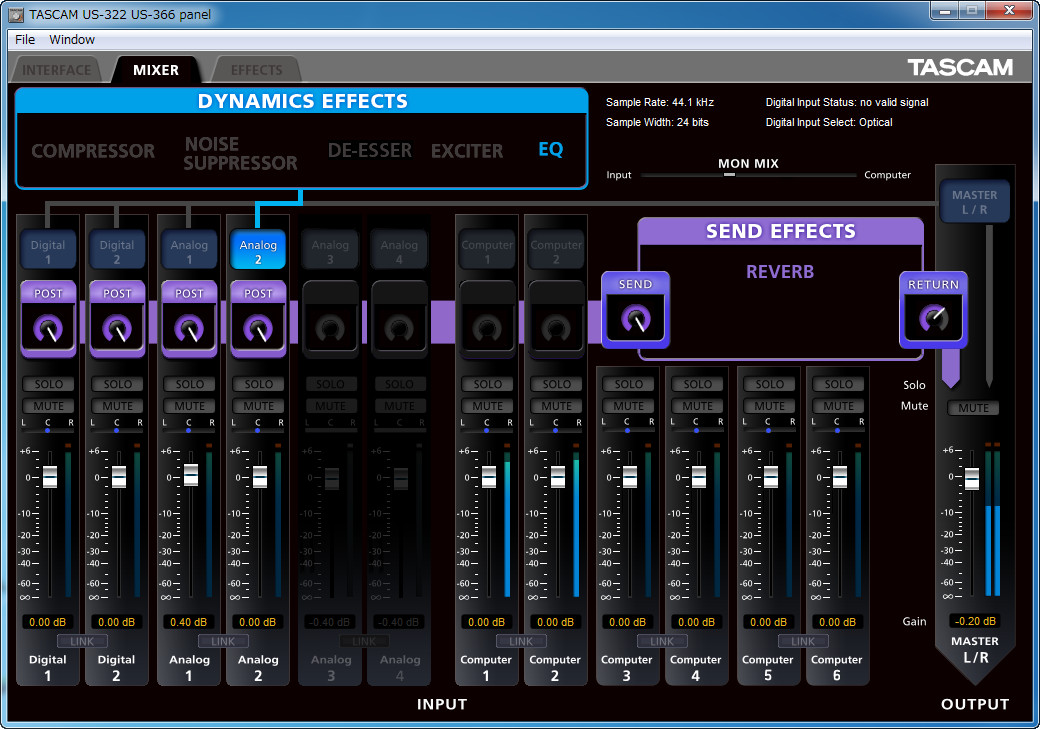Click the Sample Rate: 44.1 kHz text
This screenshot has height=729, width=1040.
coord(660,102)
